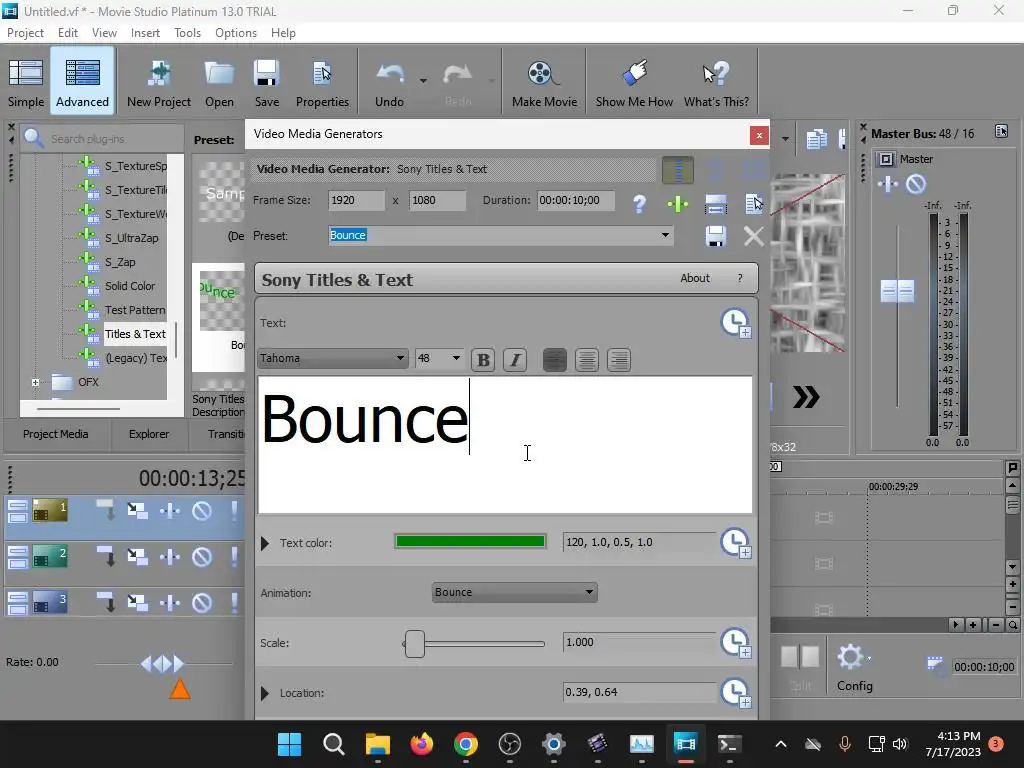Align text right
The width and height of the screenshot is (1024, 768).
point(618,360)
